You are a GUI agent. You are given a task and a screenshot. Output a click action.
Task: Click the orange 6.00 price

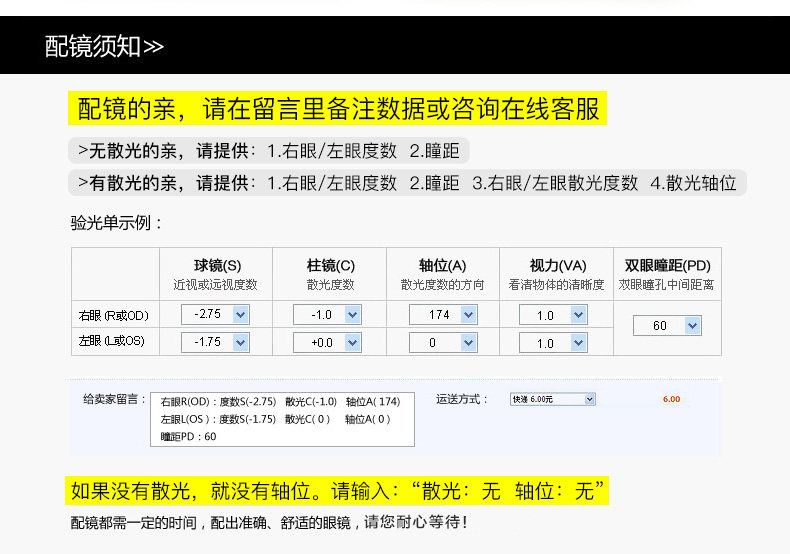tap(671, 399)
